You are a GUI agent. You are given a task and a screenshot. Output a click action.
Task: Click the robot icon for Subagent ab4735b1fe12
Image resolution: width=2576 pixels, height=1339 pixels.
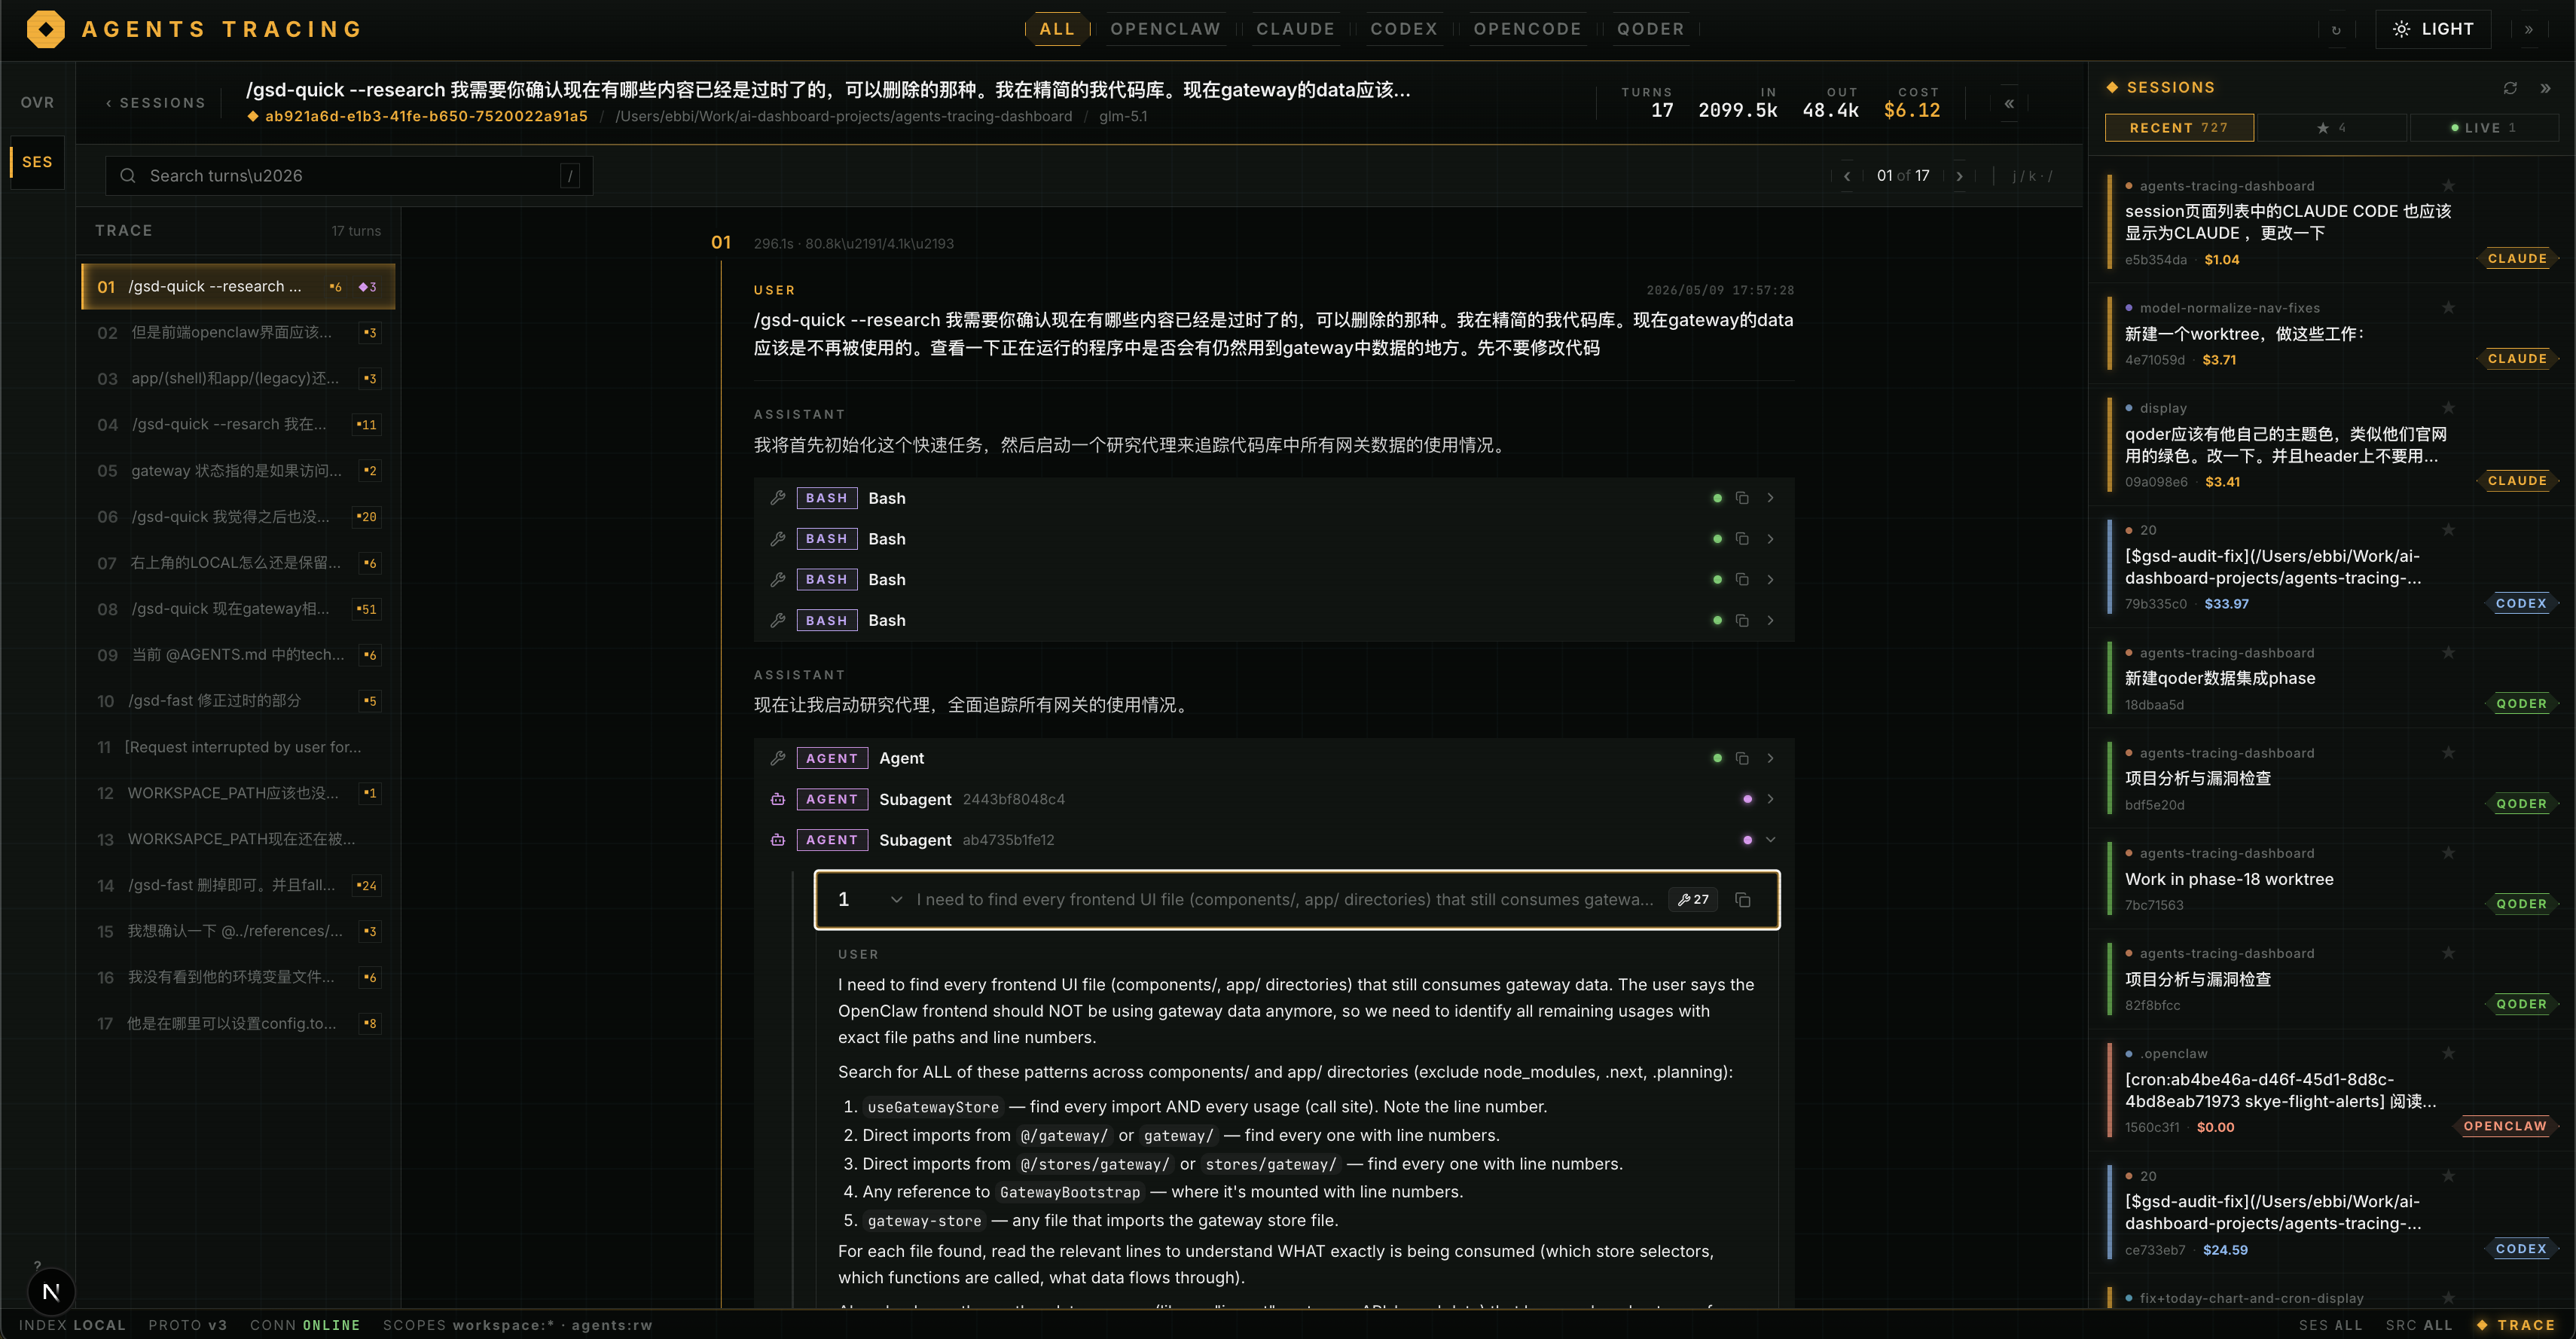pyautogui.click(x=778, y=840)
